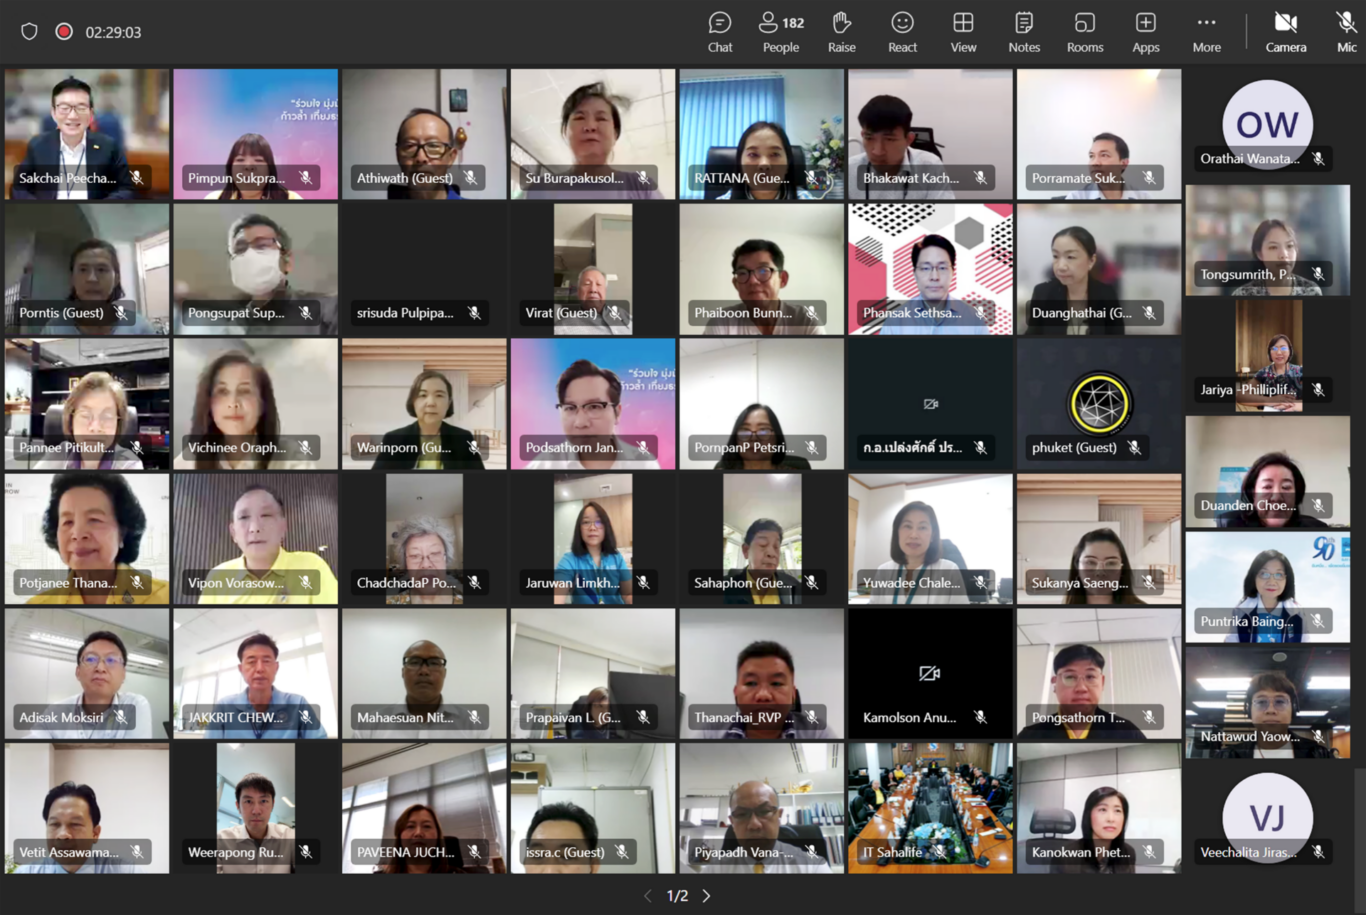Select the IT Sahalife video tile

click(x=930, y=806)
